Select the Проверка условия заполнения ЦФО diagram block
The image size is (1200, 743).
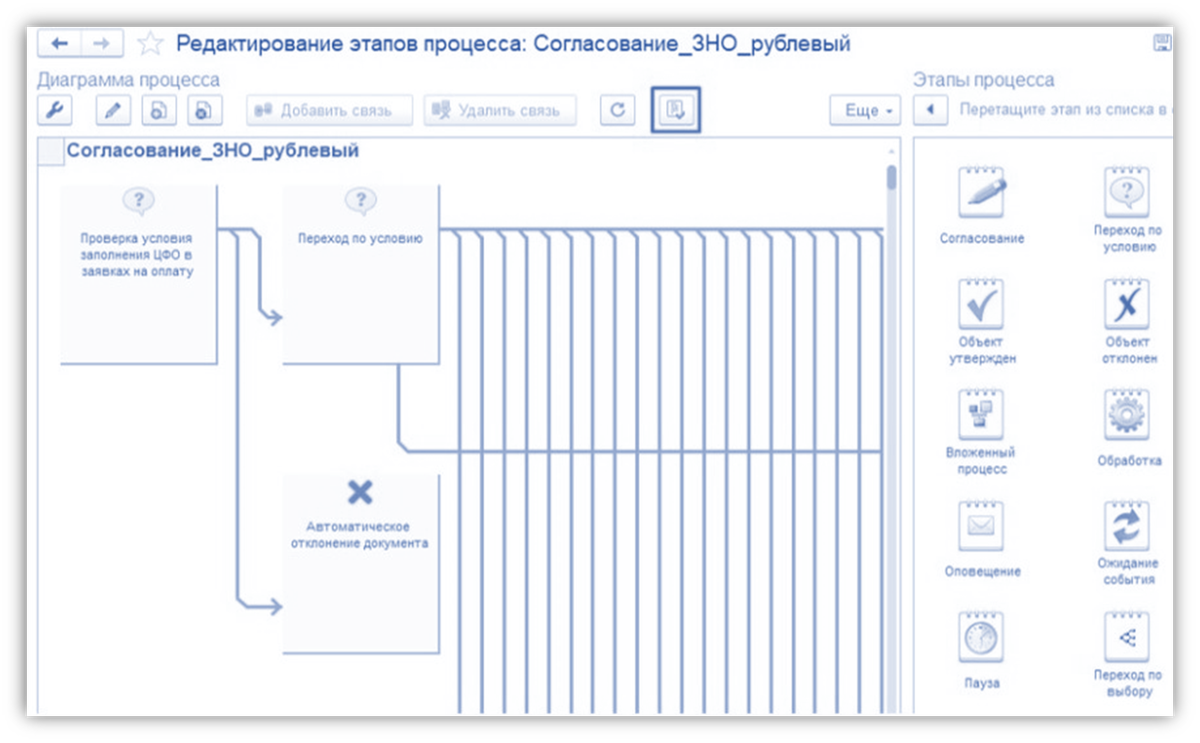138,274
